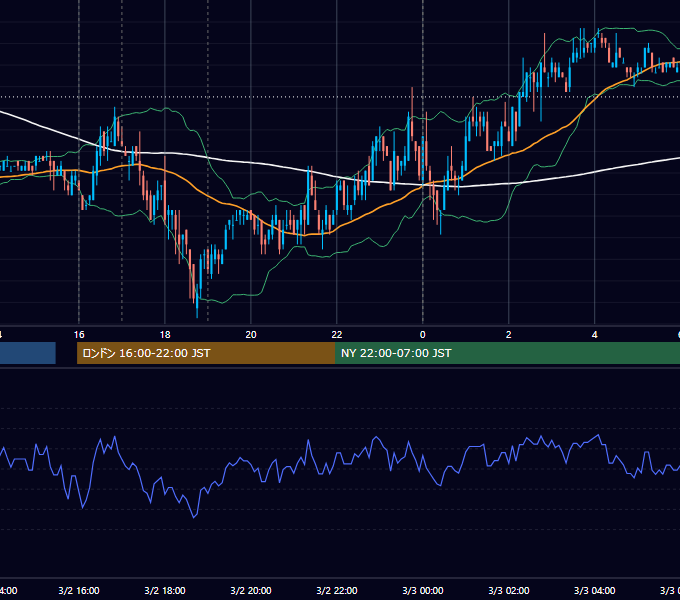This screenshot has width=680, height=600.
Task: Click the partially visible blue session bar
Action: [28, 353]
